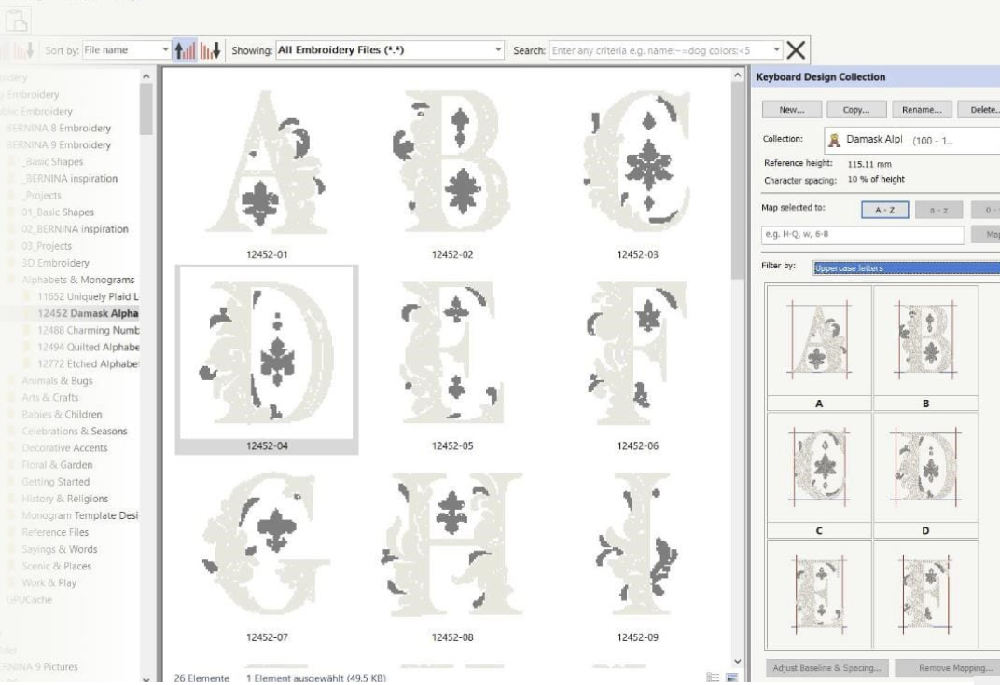The height and width of the screenshot is (685, 1000).
Task: Click the Rename... button
Action: click(x=920, y=110)
